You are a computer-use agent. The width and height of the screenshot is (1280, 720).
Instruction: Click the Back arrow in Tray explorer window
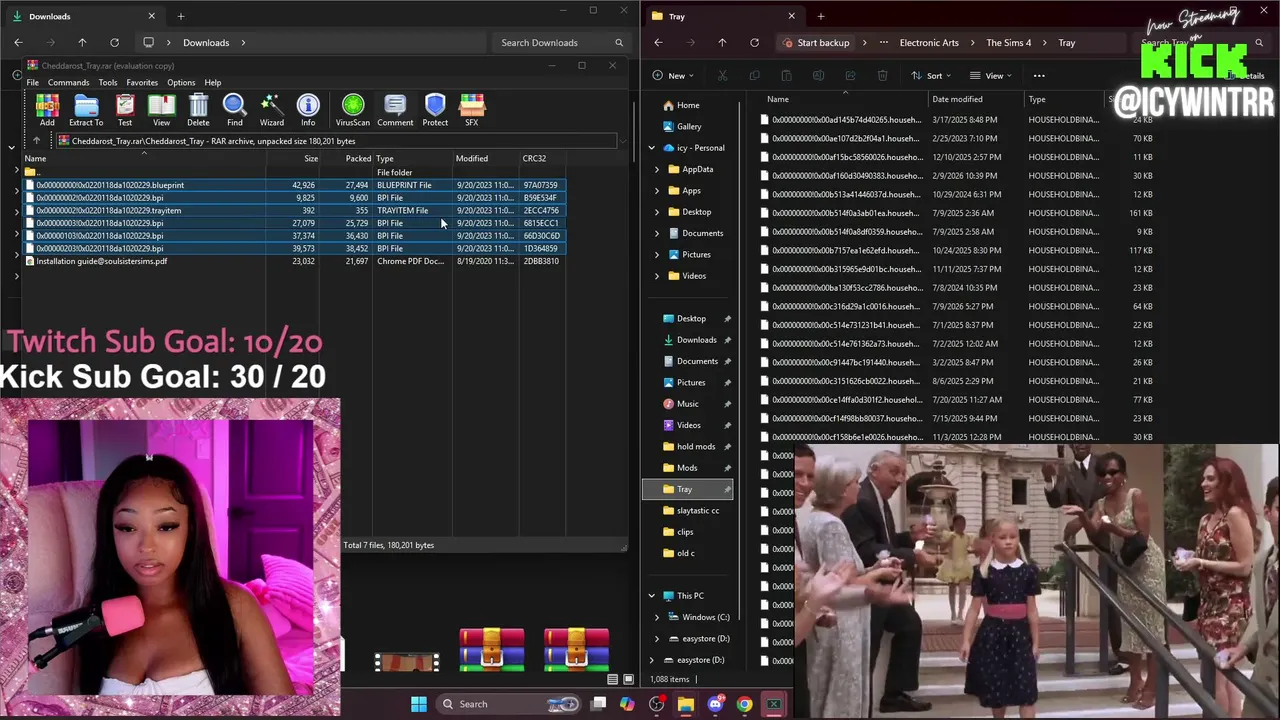click(658, 43)
